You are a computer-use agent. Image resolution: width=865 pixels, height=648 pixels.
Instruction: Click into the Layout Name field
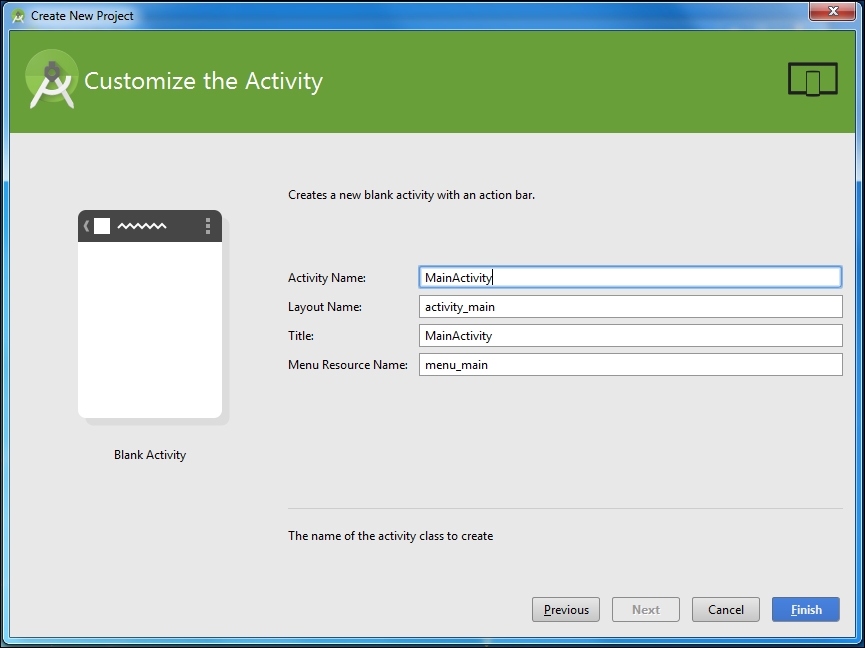click(x=630, y=307)
